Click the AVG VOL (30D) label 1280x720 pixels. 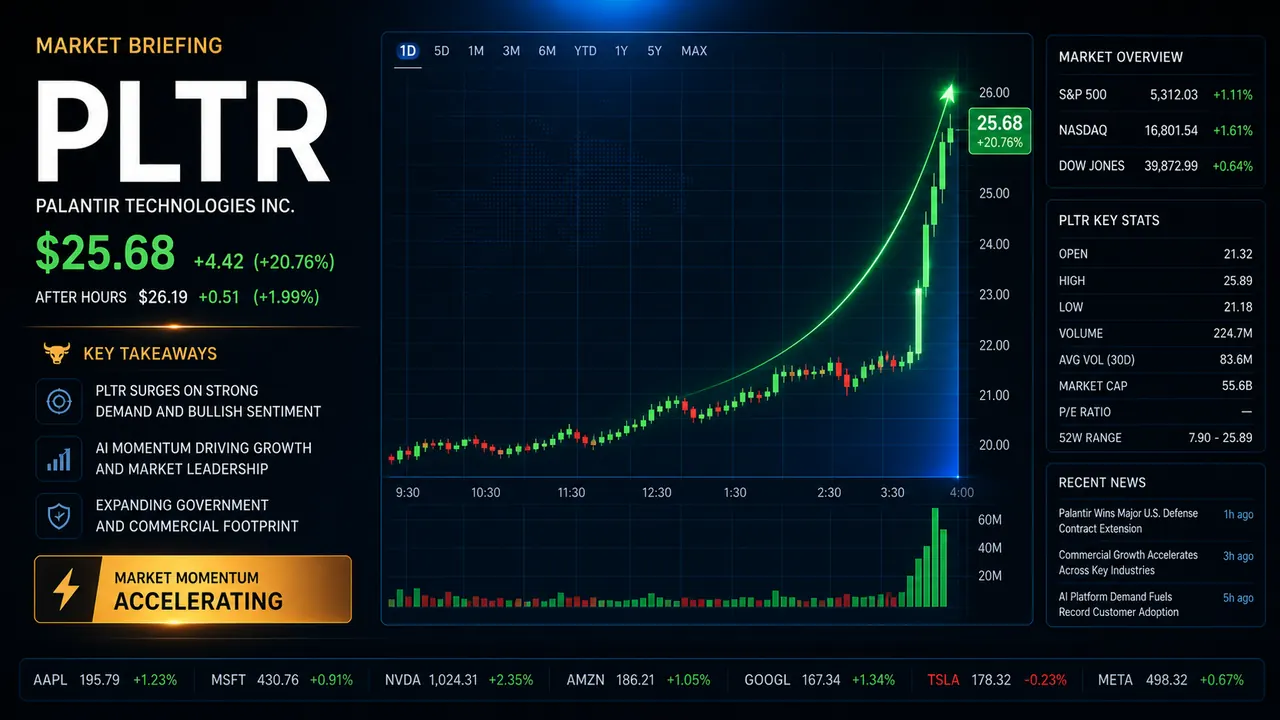(1097, 359)
